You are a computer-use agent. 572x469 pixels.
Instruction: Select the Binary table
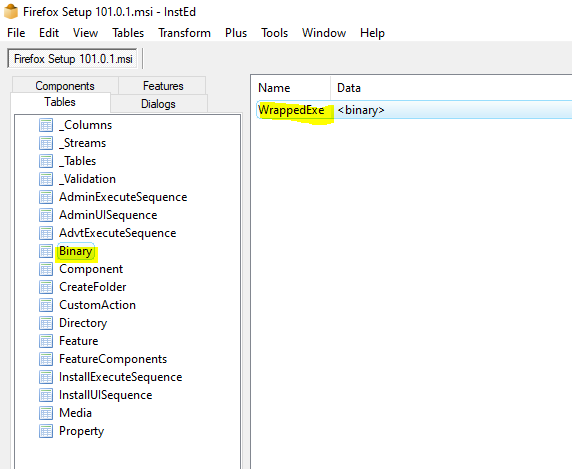[x=76, y=251]
